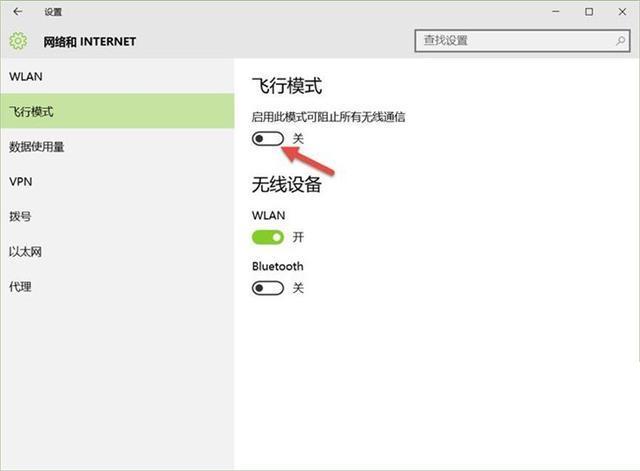Turn on the 飞行模式 airplane mode switch
This screenshot has height=471, width=640.
pyautogui.click(x=268, y=138)
